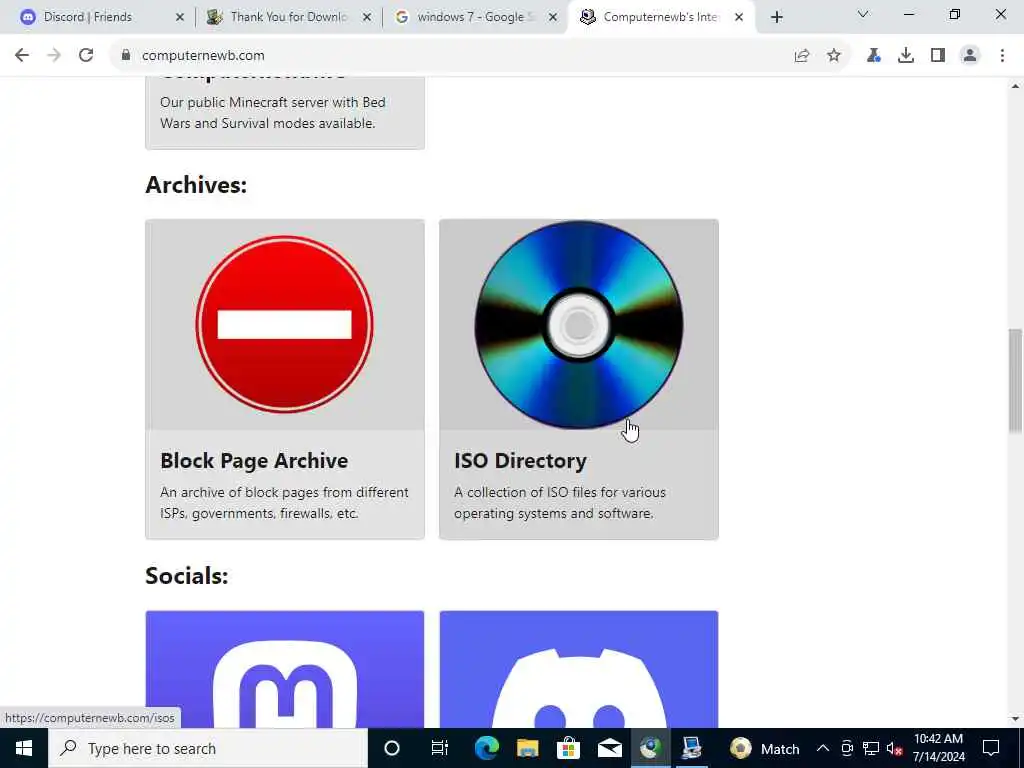Click the Meet Now tray icon
The image size is (1024, 768).
coord(847,748)
